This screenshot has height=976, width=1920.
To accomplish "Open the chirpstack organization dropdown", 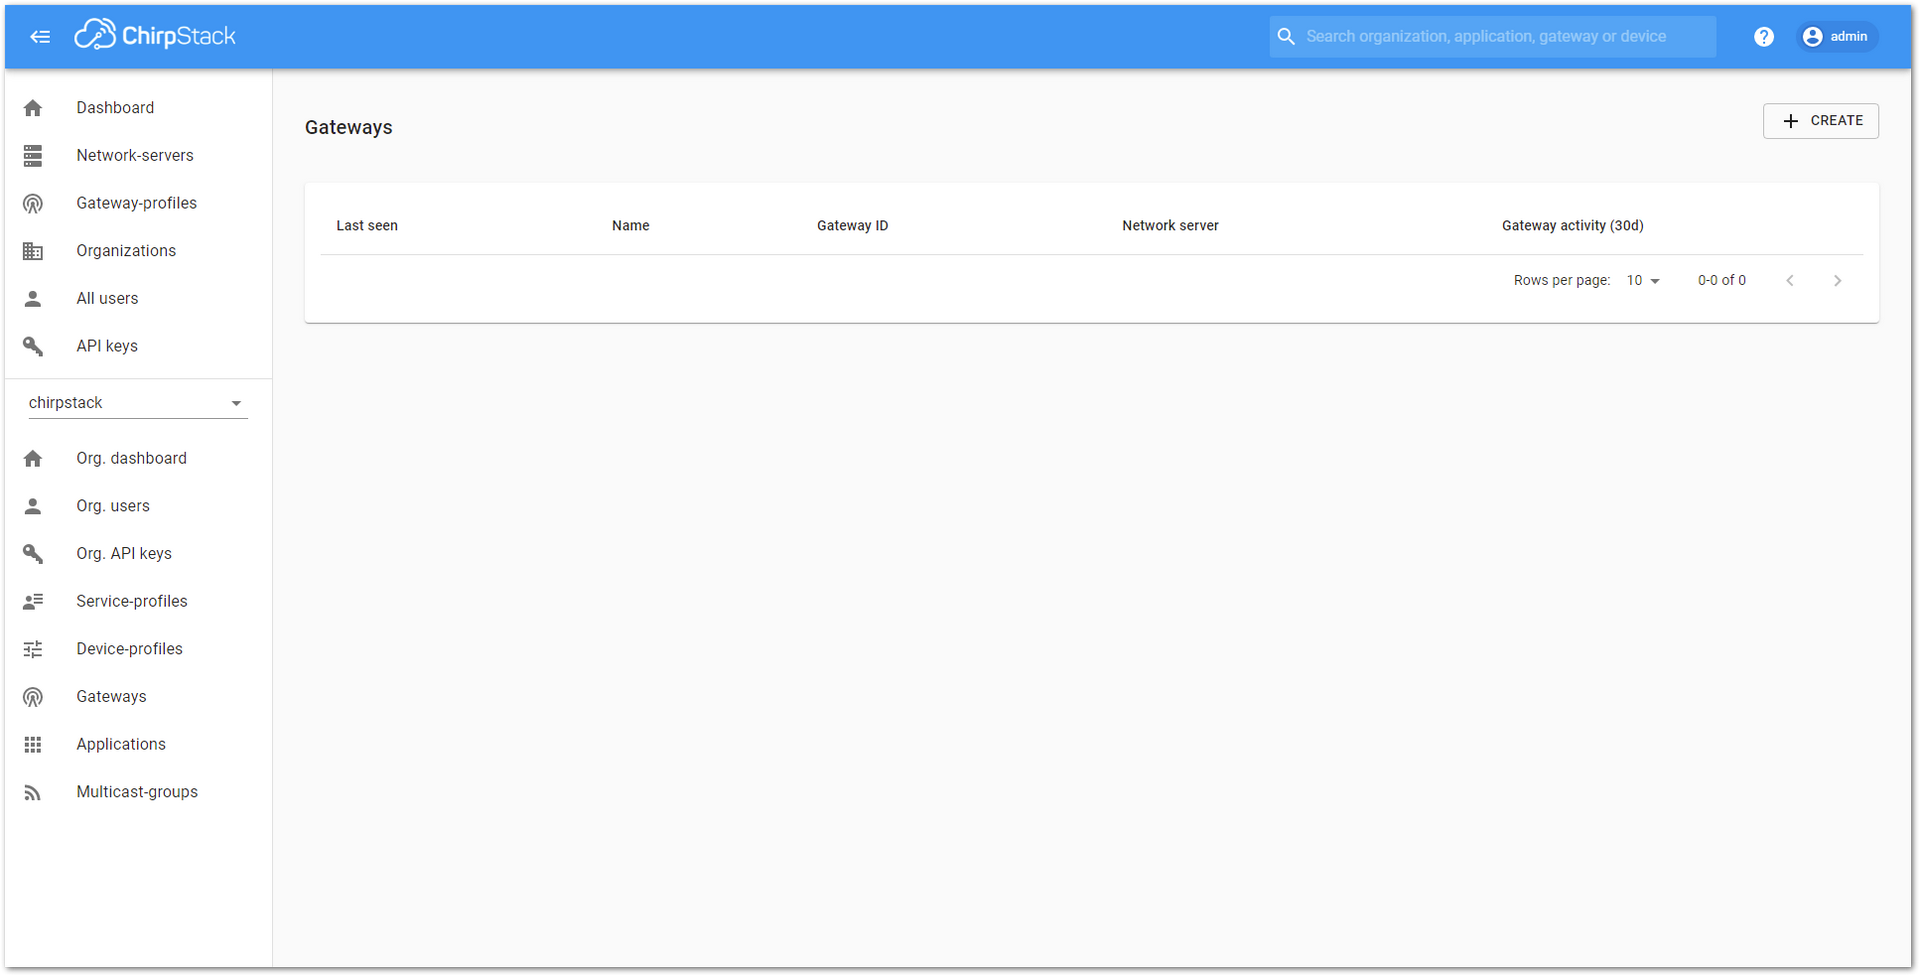I will coord(138,403).
